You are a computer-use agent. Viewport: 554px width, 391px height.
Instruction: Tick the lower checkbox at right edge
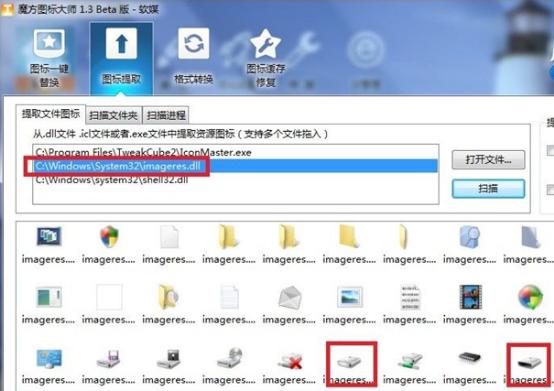point(550,189)
